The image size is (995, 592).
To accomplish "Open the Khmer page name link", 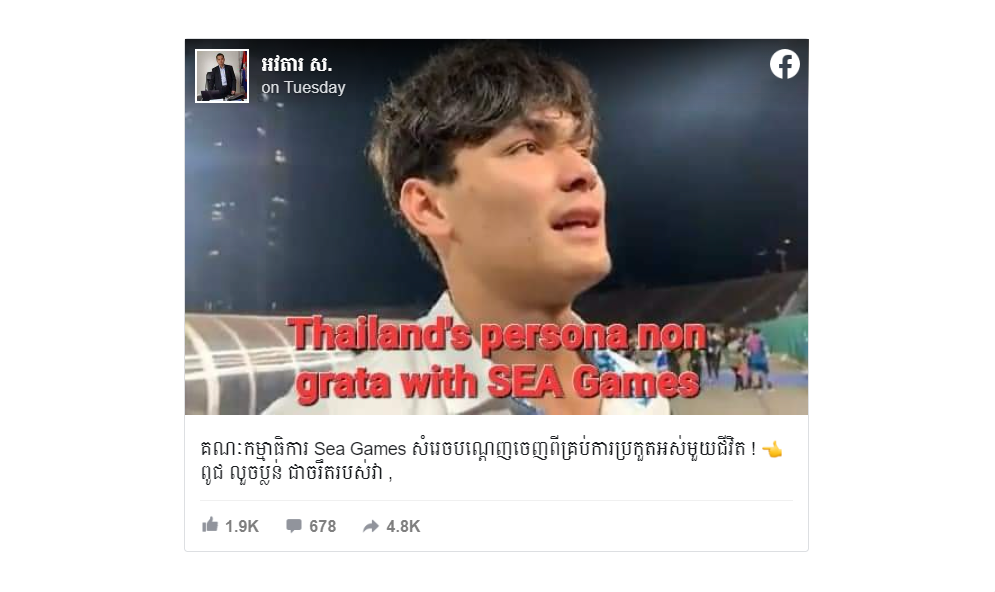I will [296, 64].
